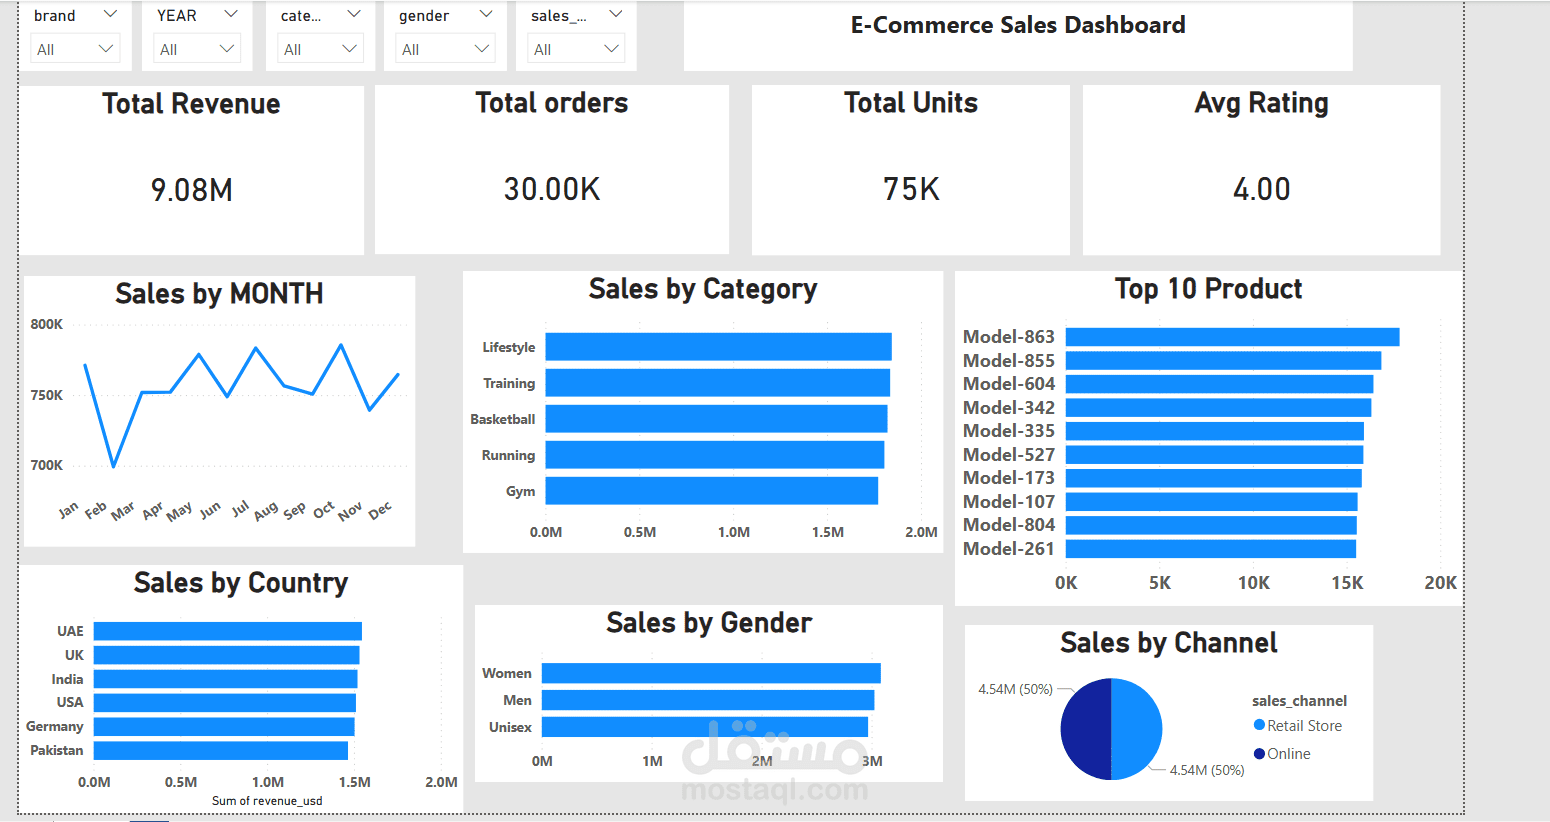Select the Avg Rating card

pyautogui.click(x=1261, y=170)
